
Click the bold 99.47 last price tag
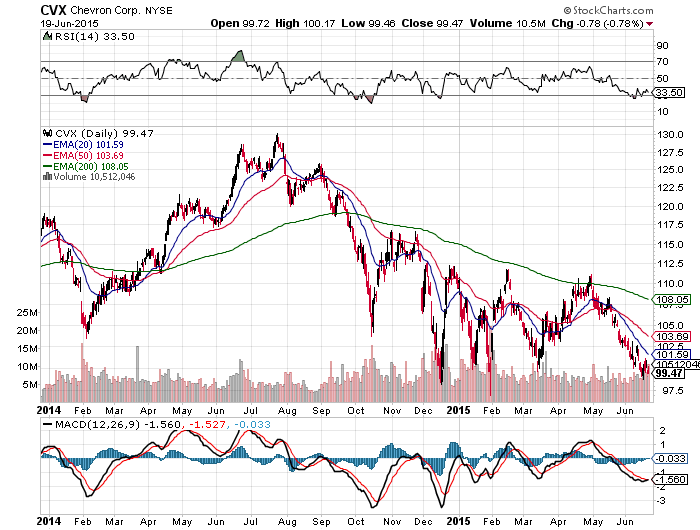coord(669,373)
